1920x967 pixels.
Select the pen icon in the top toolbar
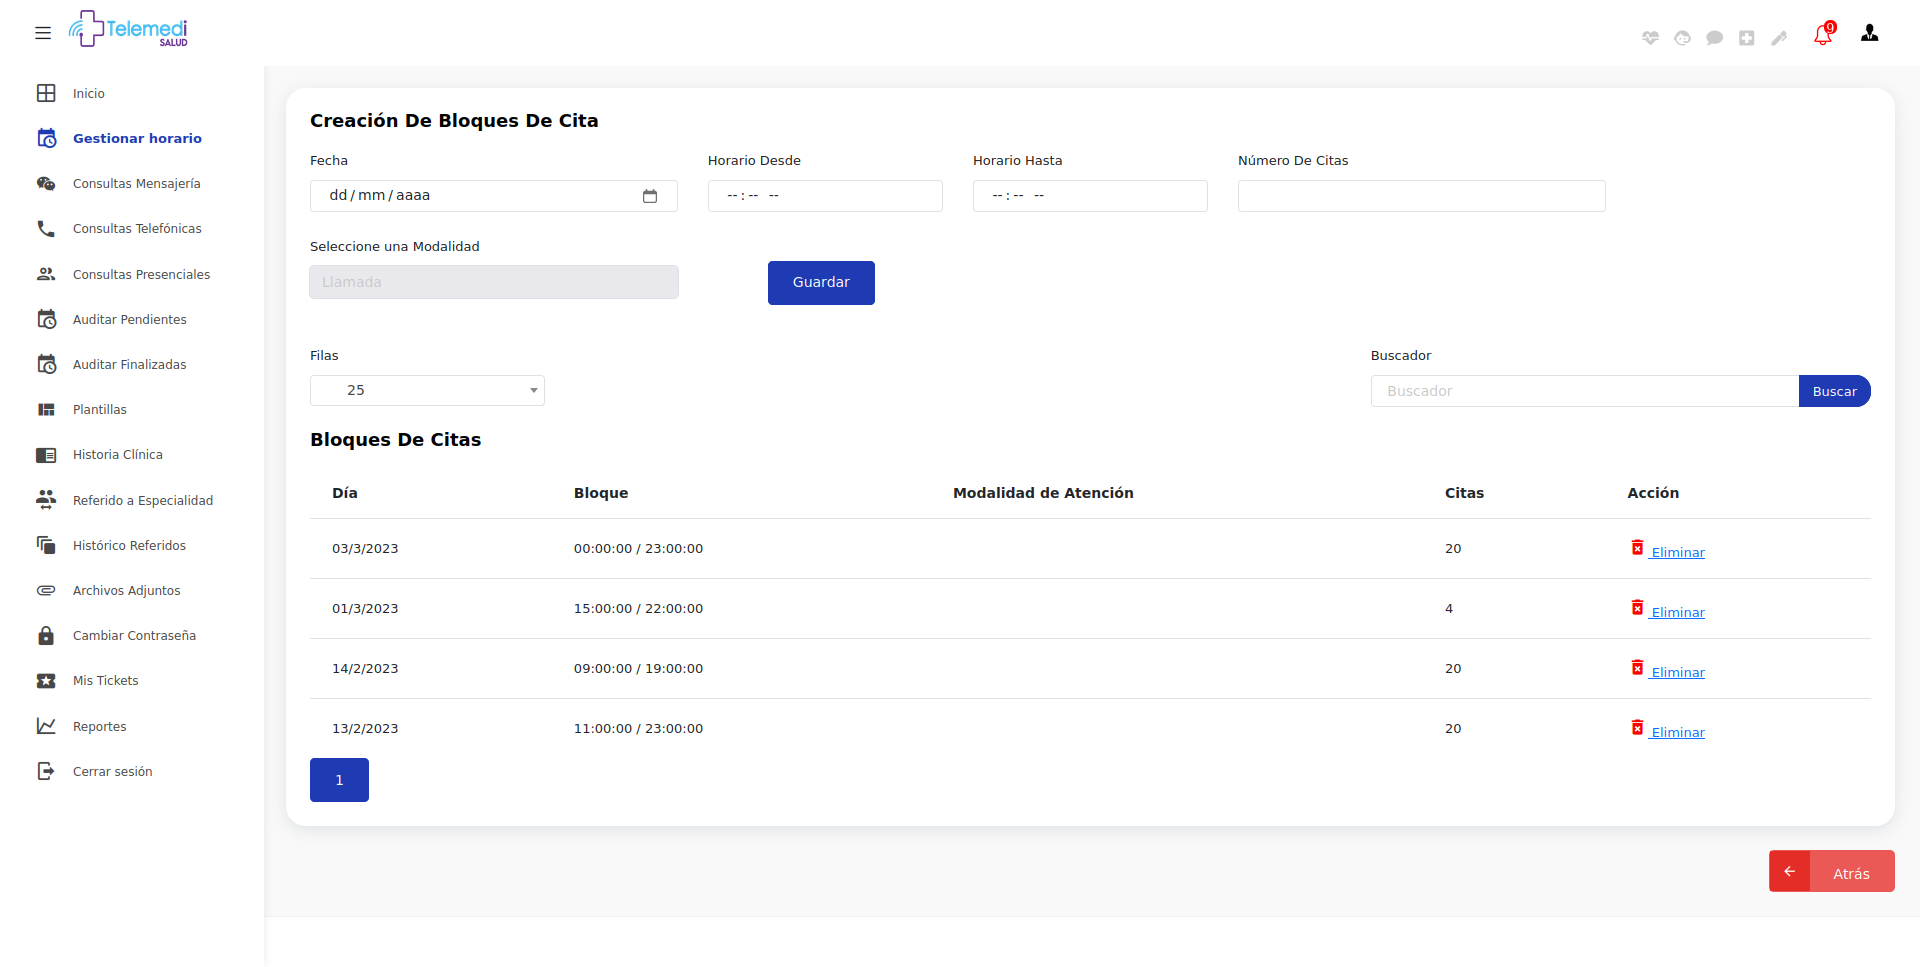(1780, 38)
